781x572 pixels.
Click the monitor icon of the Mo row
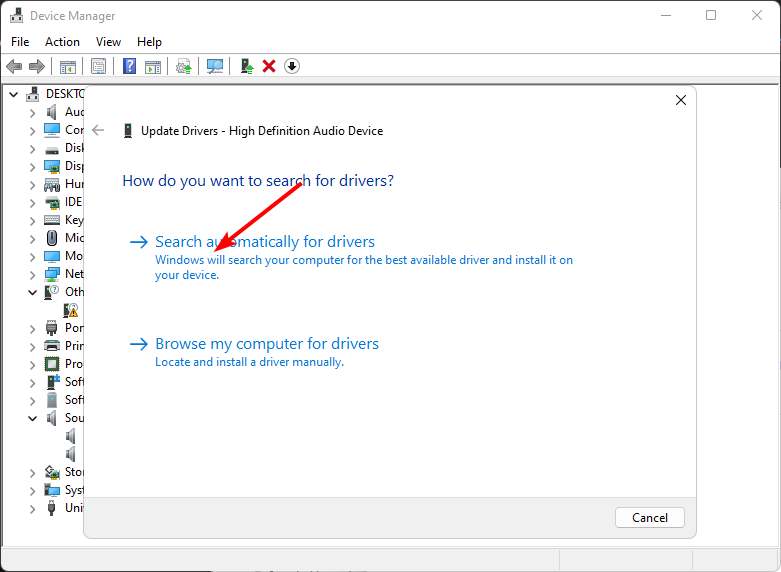(52, 256)
